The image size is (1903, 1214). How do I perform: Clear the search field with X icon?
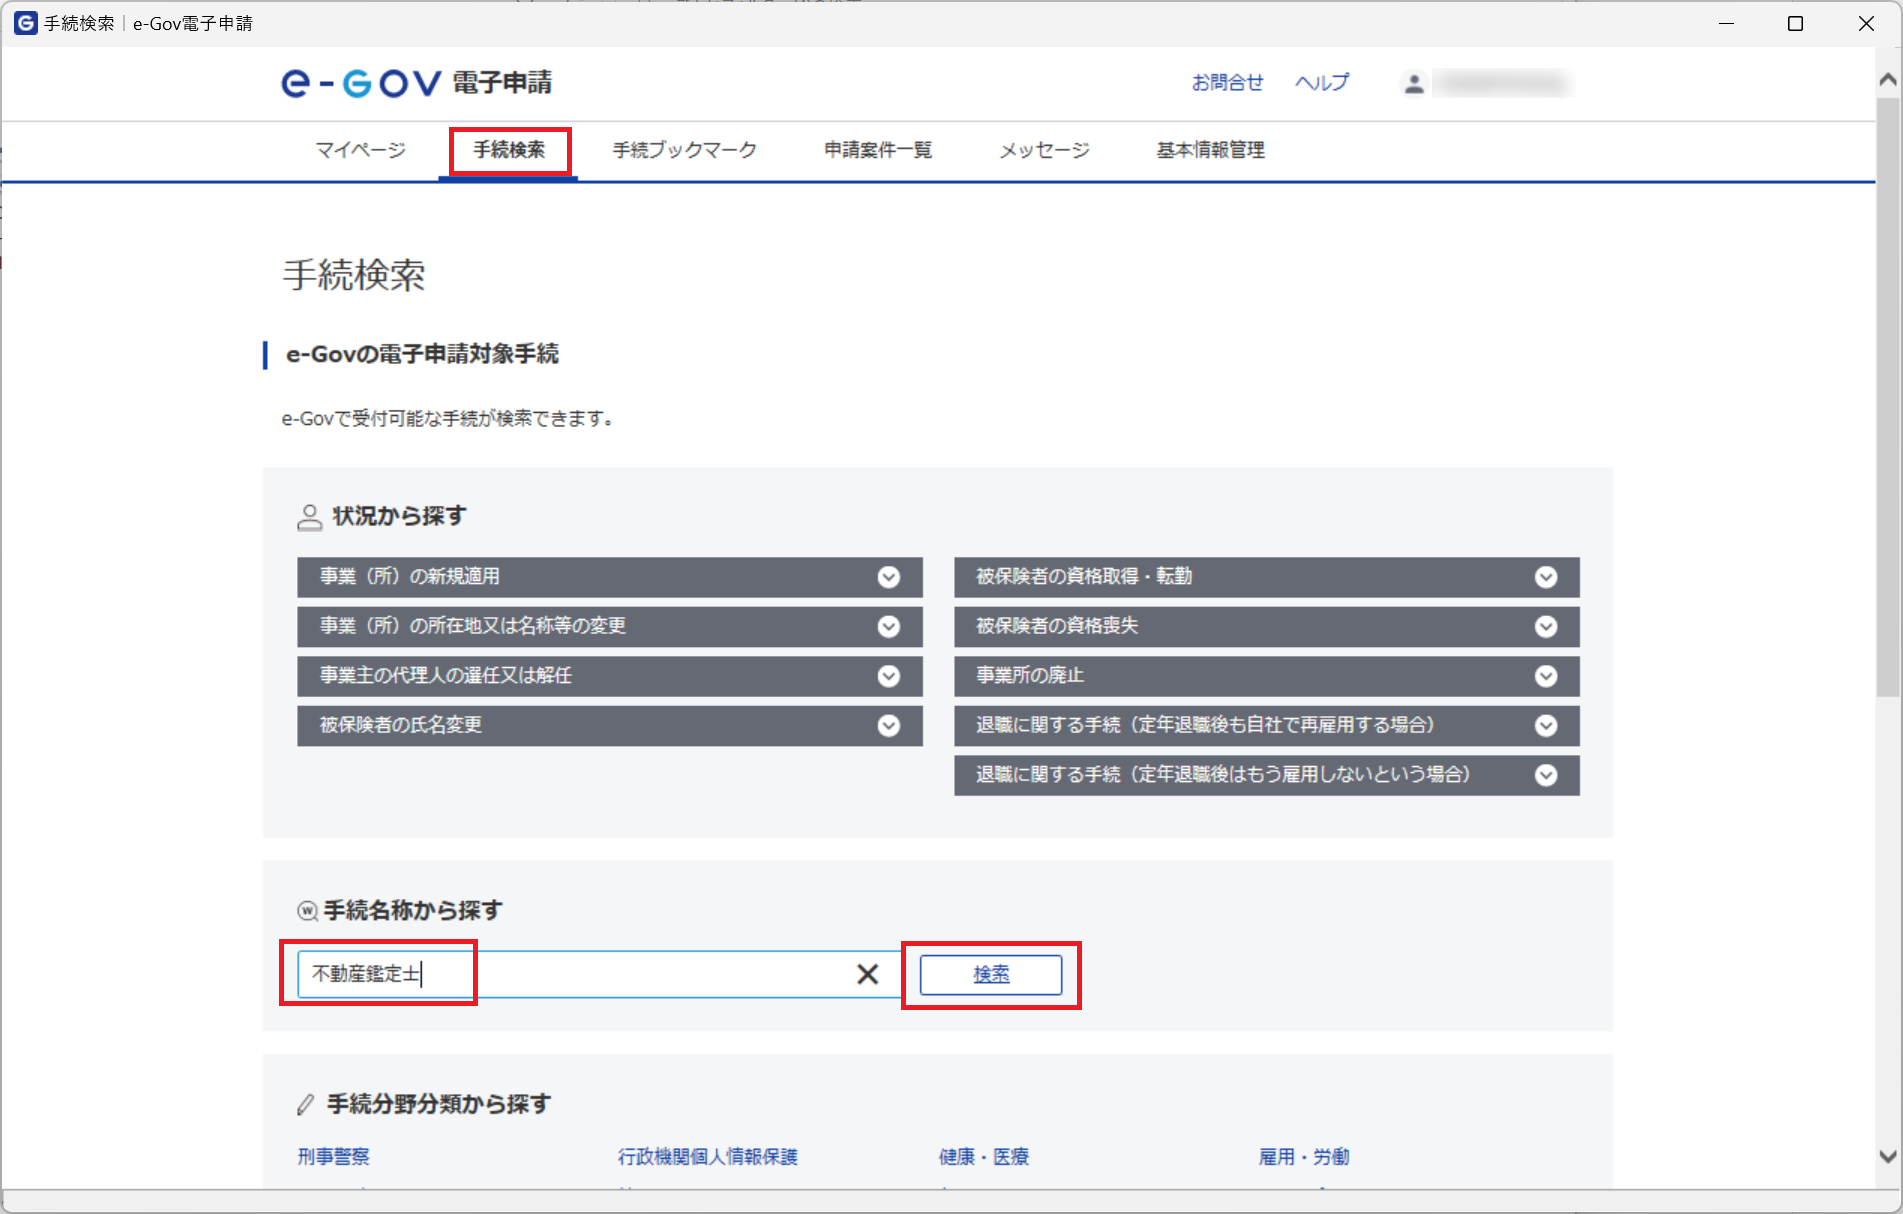click(x=867, y=974)
